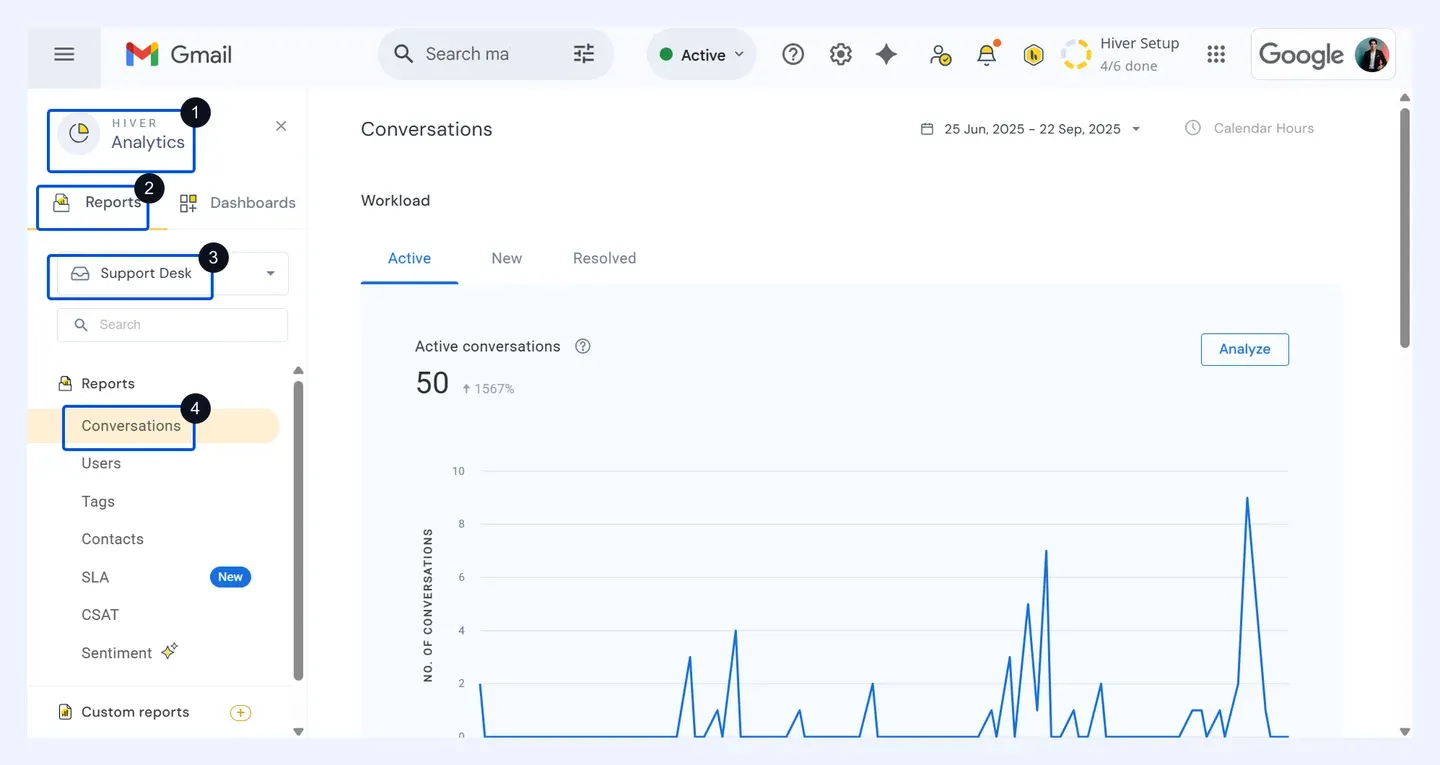
Task: Open the Tags report
Action: [98, 501]
